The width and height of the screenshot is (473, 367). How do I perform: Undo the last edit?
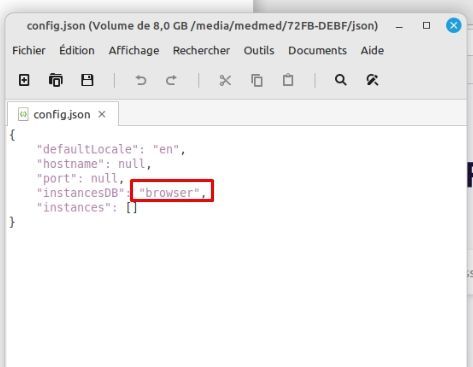point(141,80)
